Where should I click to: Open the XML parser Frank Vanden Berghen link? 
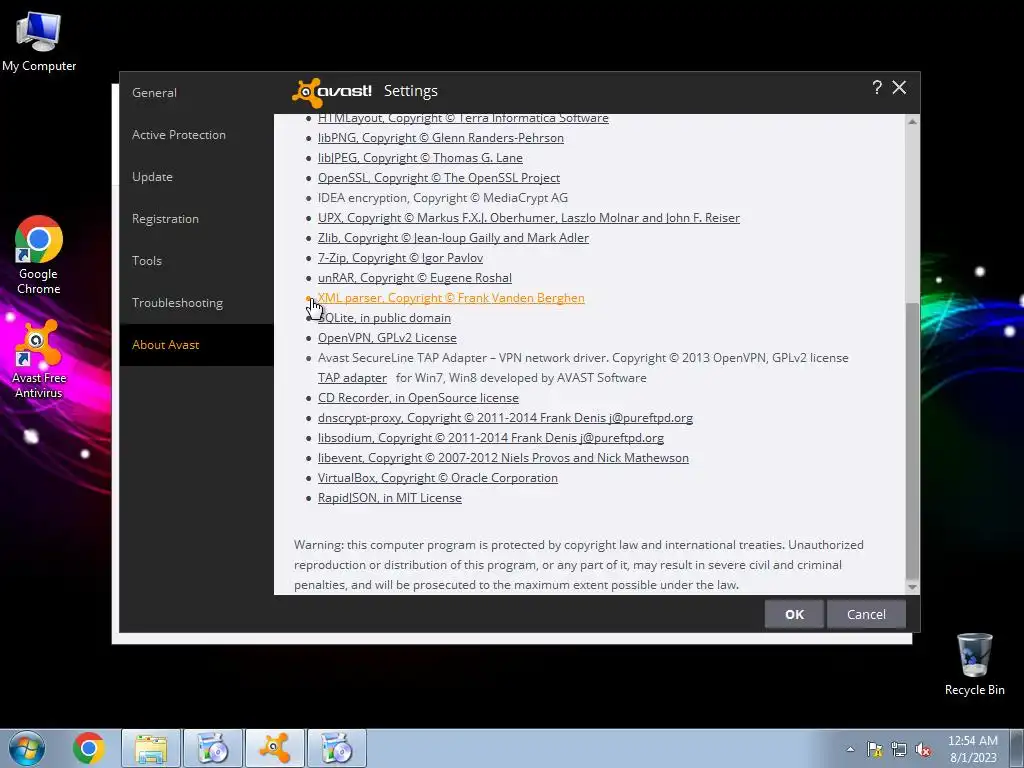tap(451, 298)
